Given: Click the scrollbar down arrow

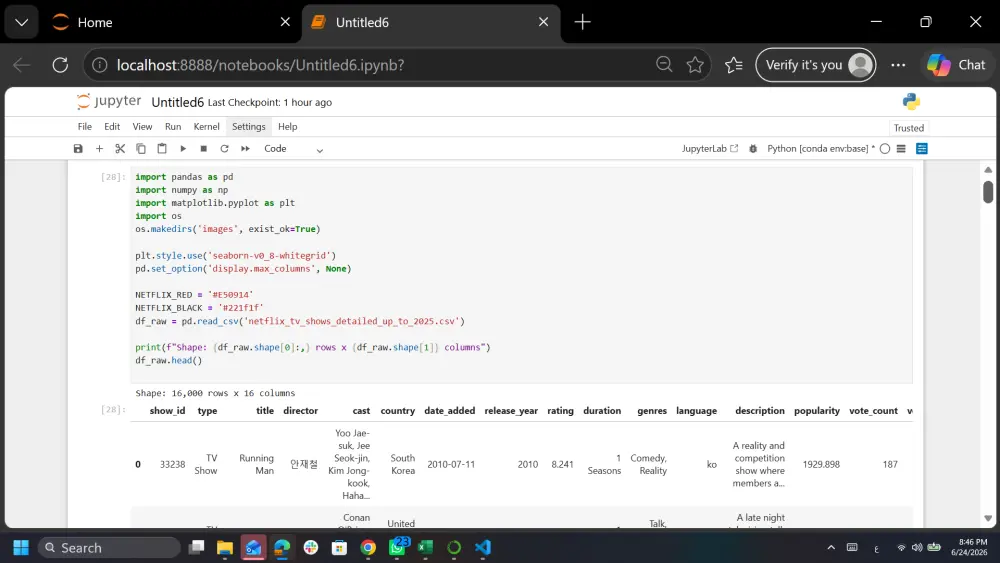Looking at the screenshot, I should tap(988, 518).
